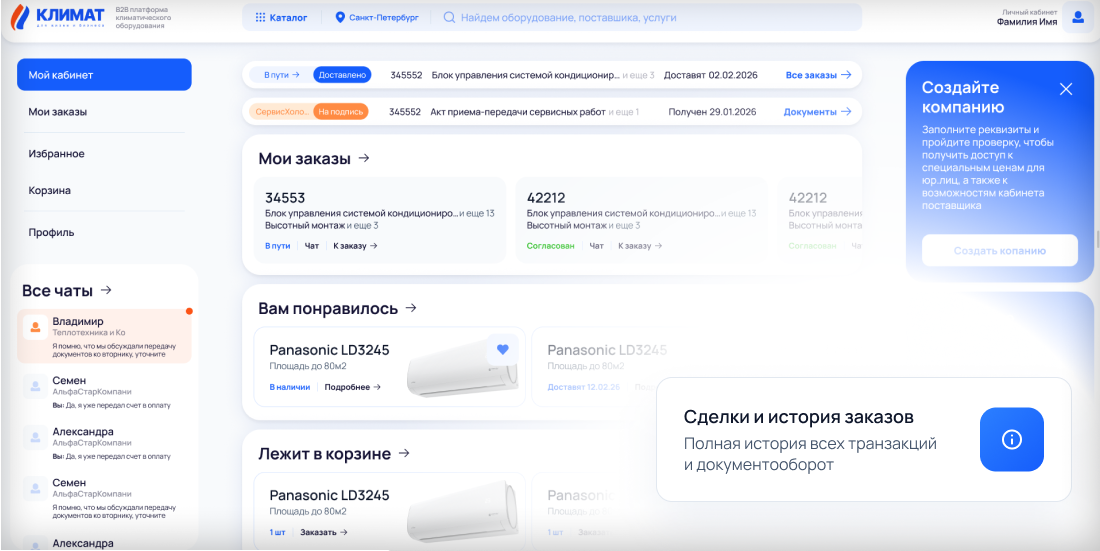Select city Санкт-Петербург location picker

pyautogui.click(x=376, y=18)
